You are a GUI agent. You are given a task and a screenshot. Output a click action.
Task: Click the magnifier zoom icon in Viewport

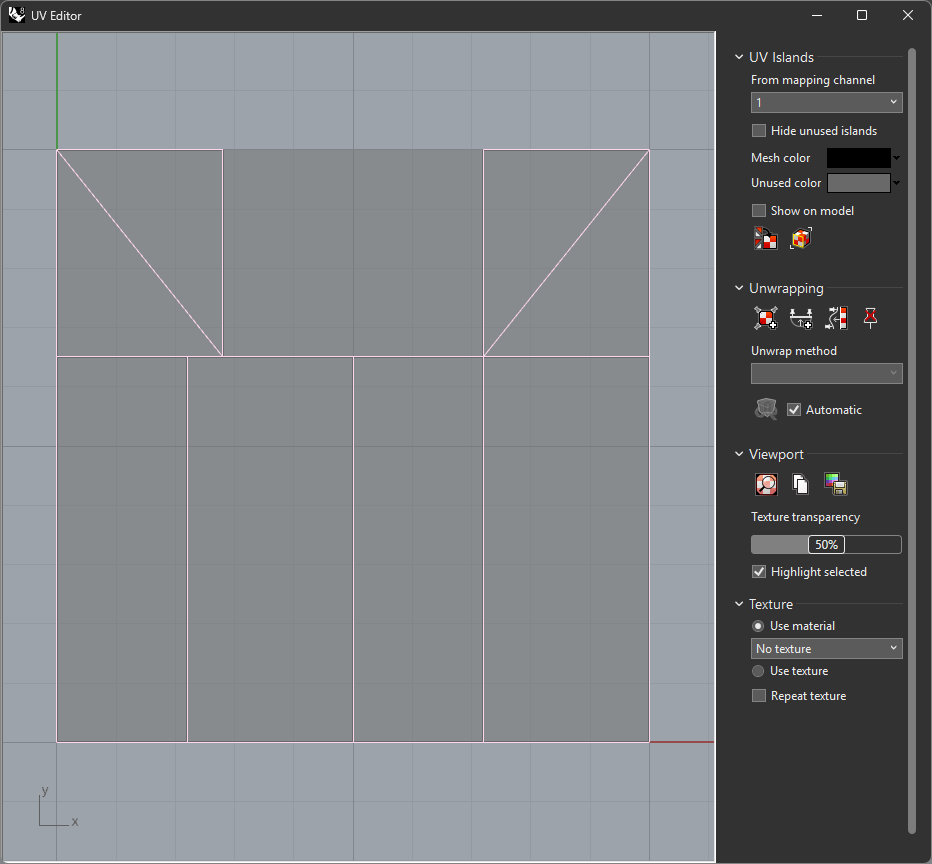[766, 484]
